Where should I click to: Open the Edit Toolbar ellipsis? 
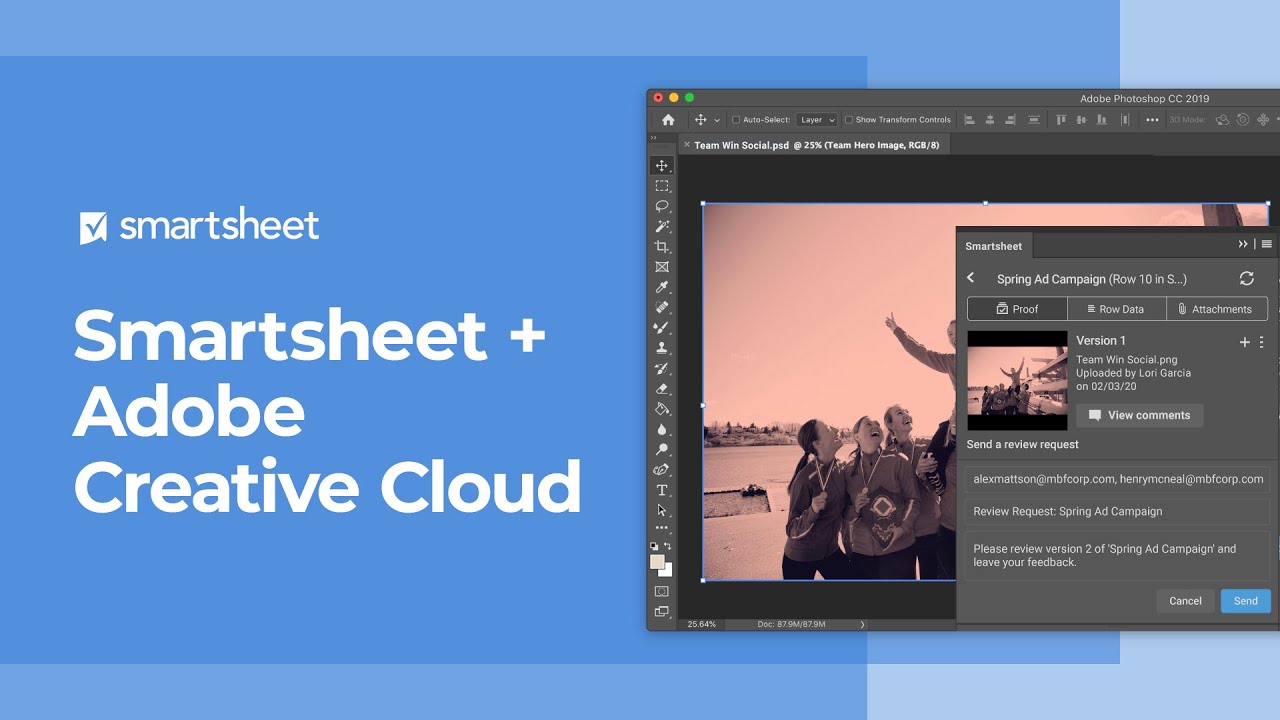point(662,528)
